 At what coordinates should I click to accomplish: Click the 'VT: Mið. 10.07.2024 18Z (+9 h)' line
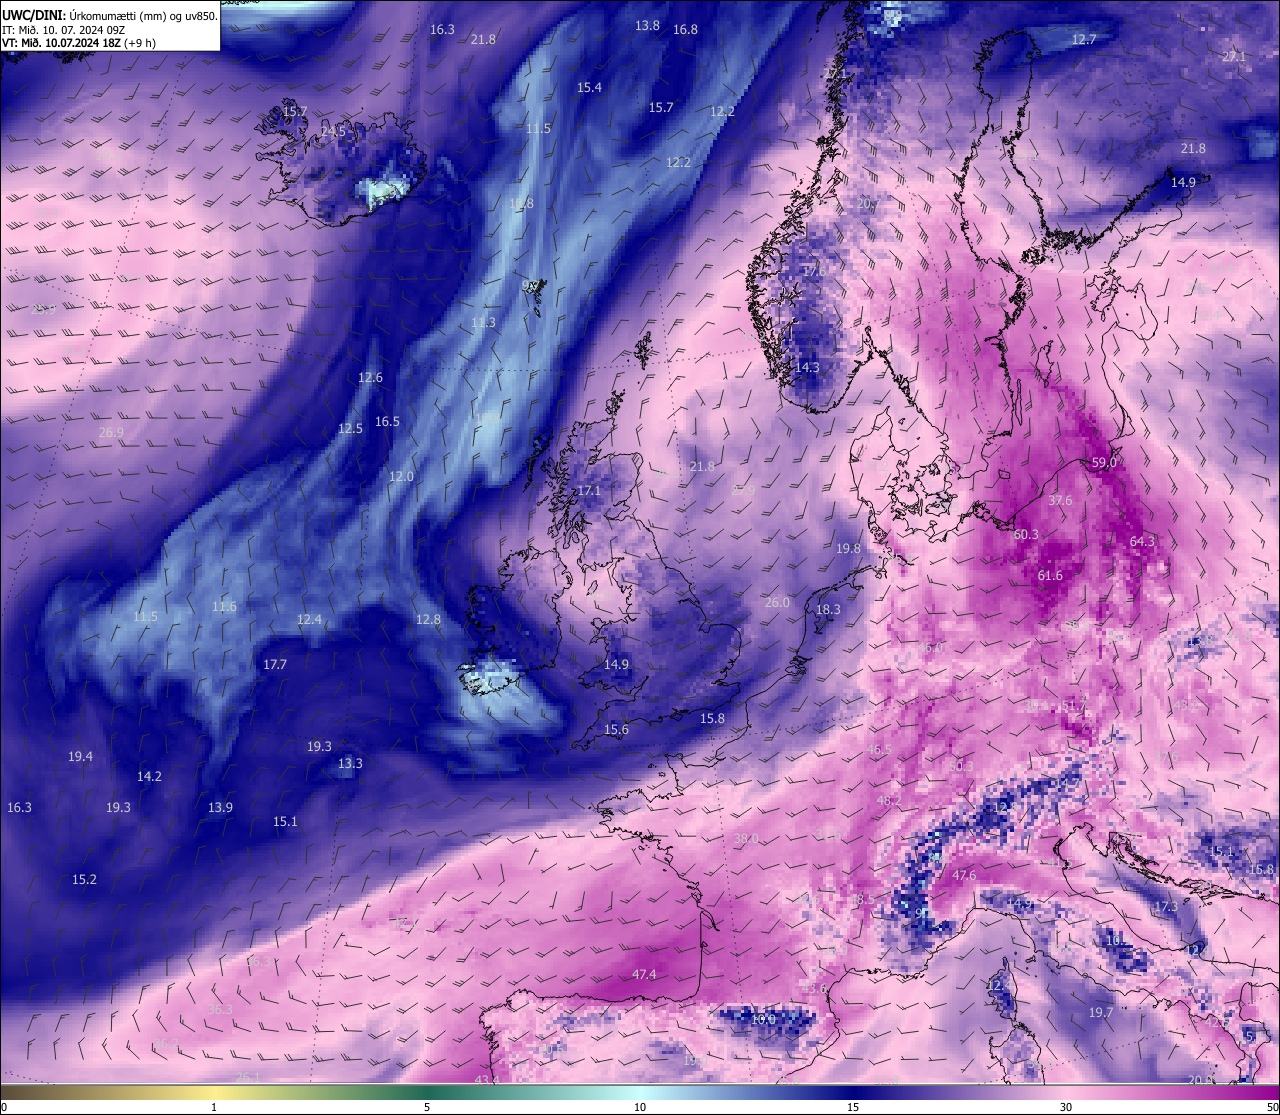coord(79,43)
